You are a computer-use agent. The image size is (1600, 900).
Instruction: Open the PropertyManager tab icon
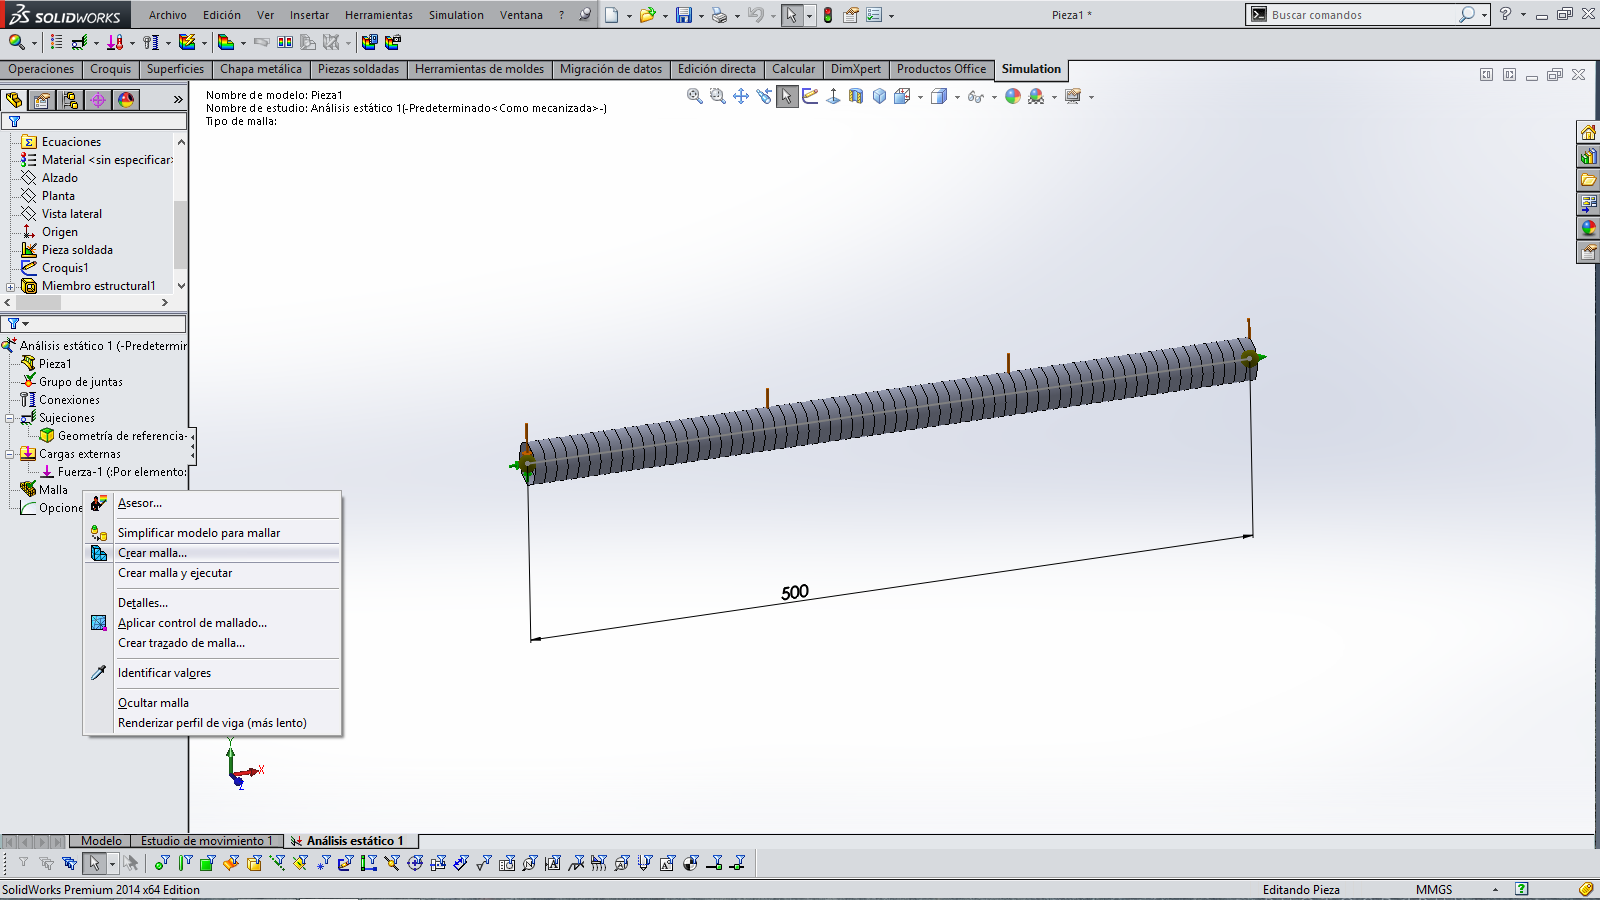coord(42,100)
